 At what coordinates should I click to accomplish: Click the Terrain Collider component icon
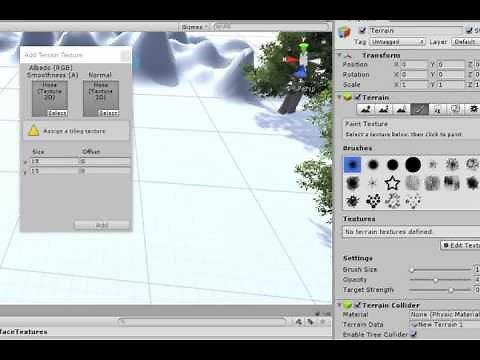(348, 305)
